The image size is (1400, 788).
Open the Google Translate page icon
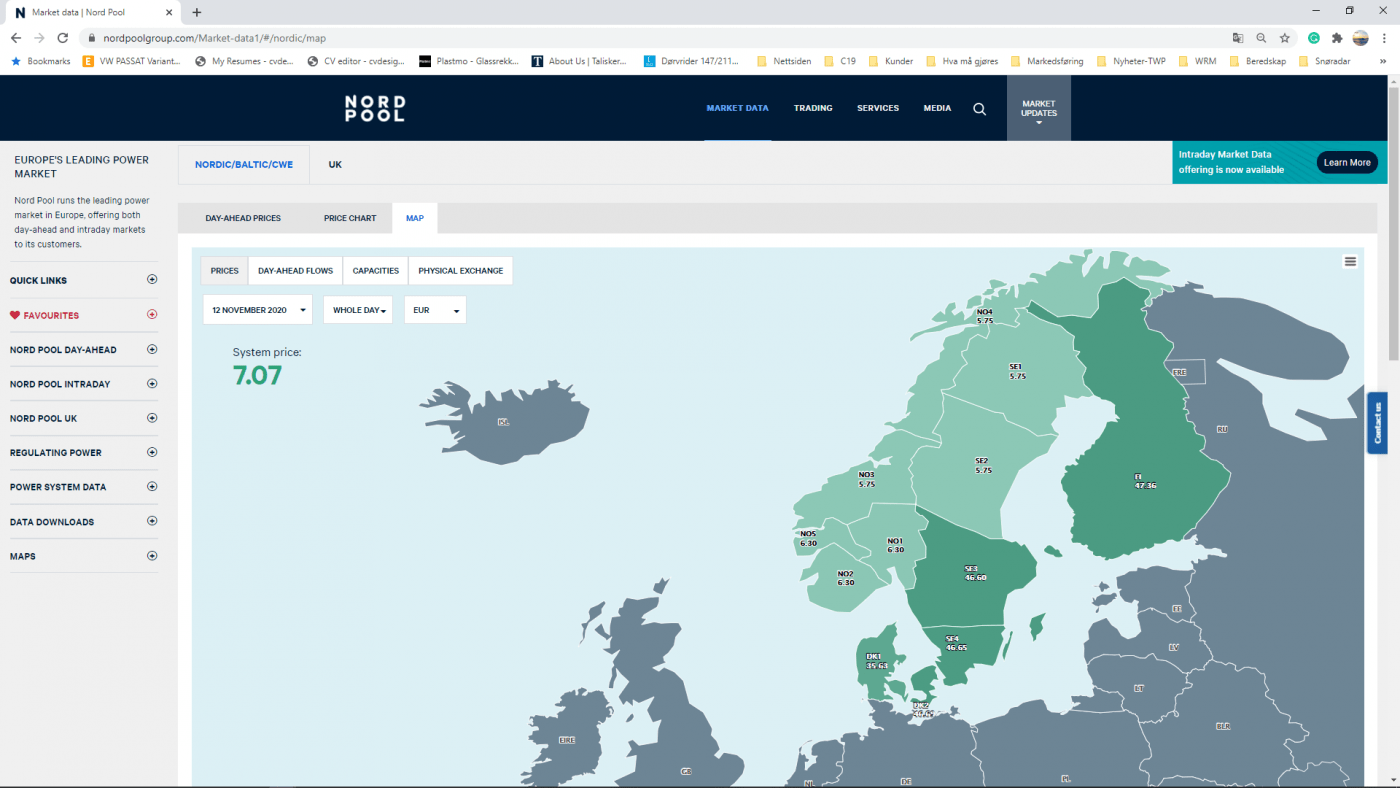coord(1238,38)
